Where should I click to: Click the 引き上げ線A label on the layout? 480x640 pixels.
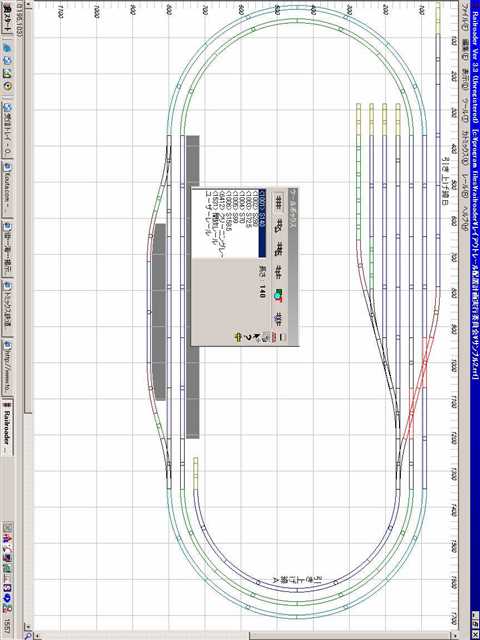[x=298, y=578]
